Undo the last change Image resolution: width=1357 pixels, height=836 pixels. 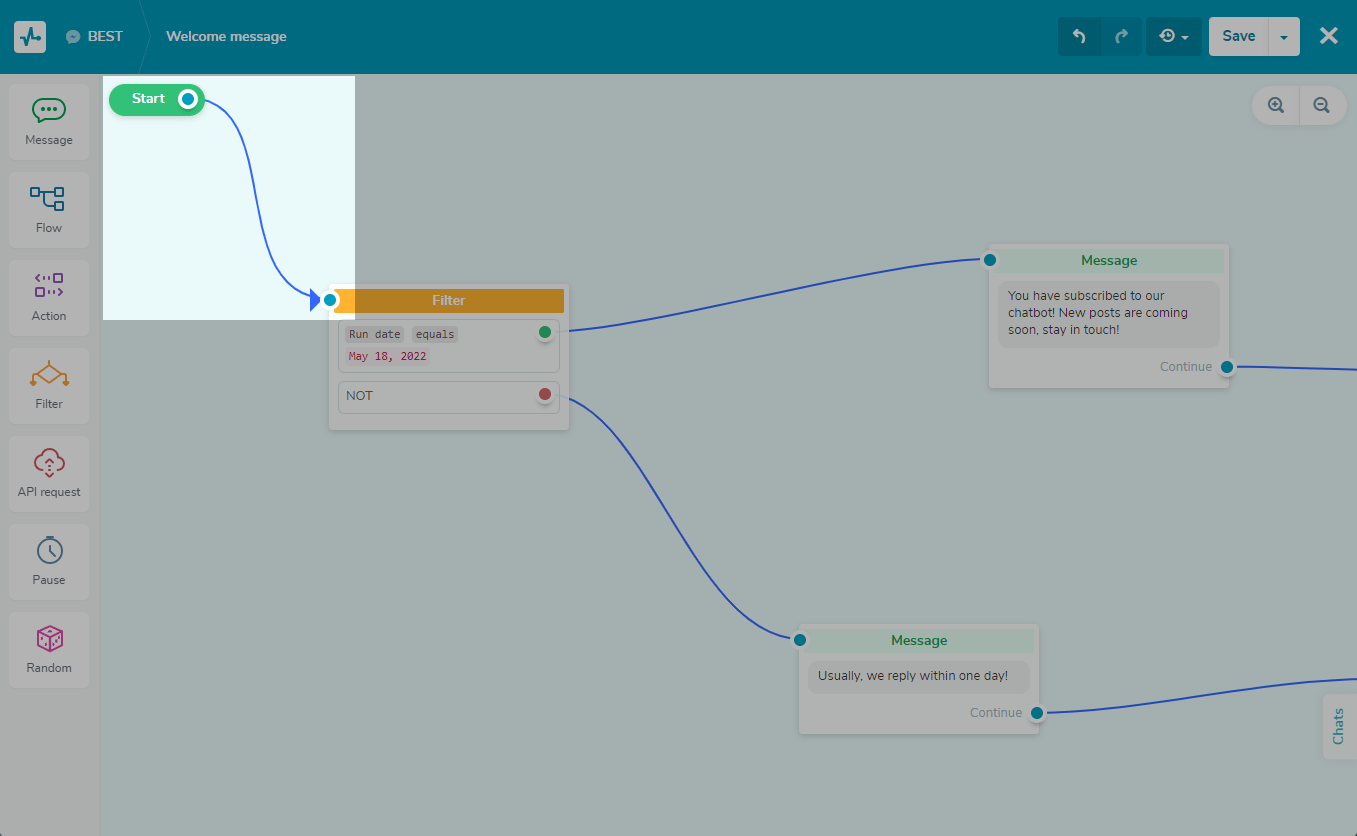(x=1079, y=37)
